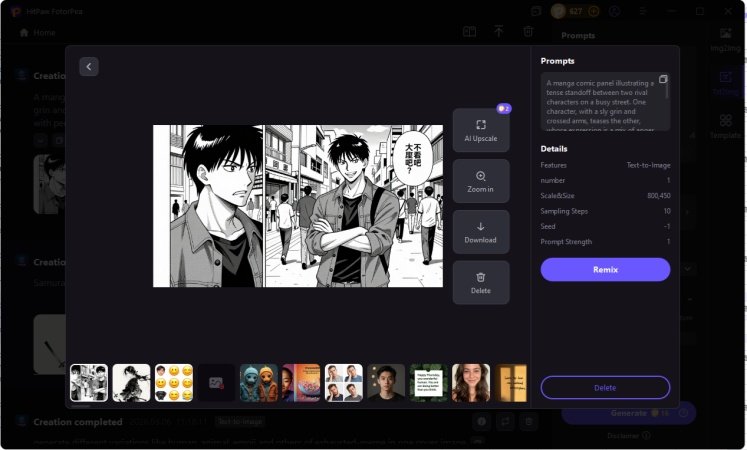Open the four-portrait collage thumbnail
The height and width of the screenshot is (450, 747).
click(343, 383)
